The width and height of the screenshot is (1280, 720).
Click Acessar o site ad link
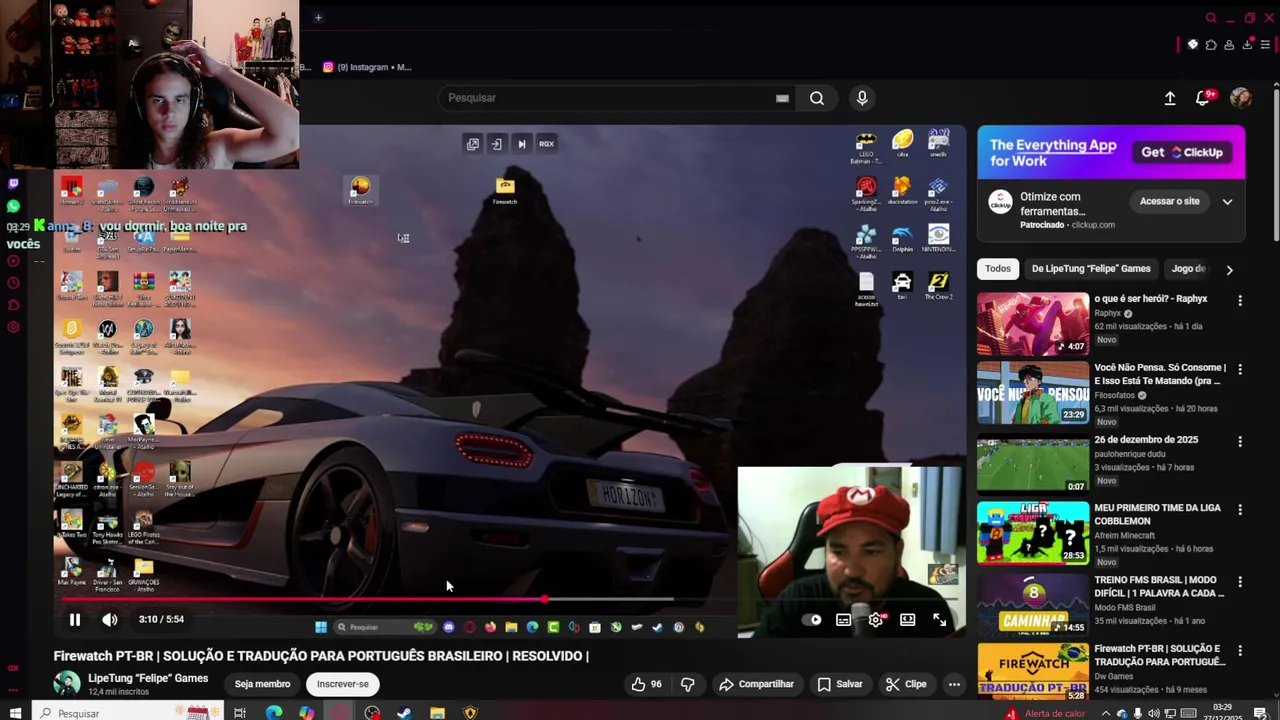(x=1169, y=201)
